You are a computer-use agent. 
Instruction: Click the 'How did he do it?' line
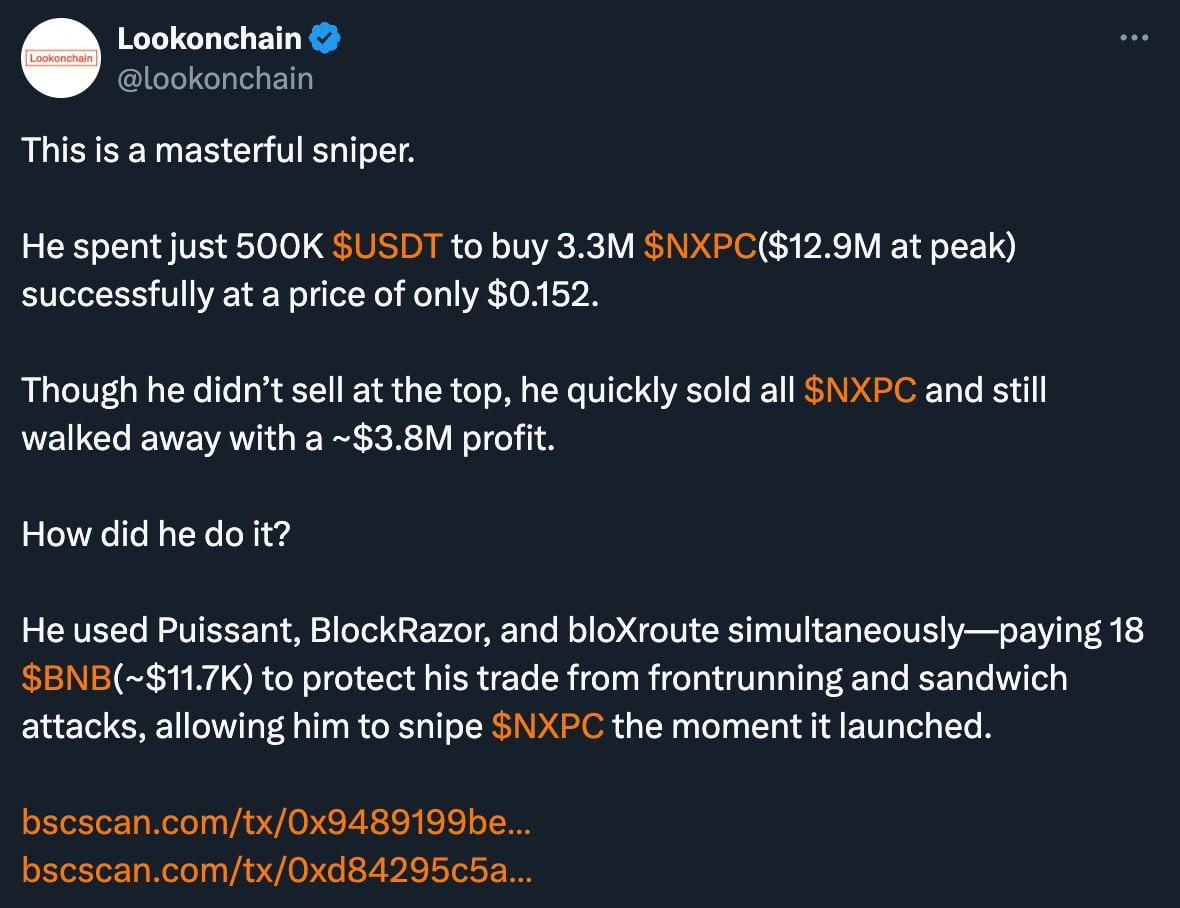(x=156, y=534)
